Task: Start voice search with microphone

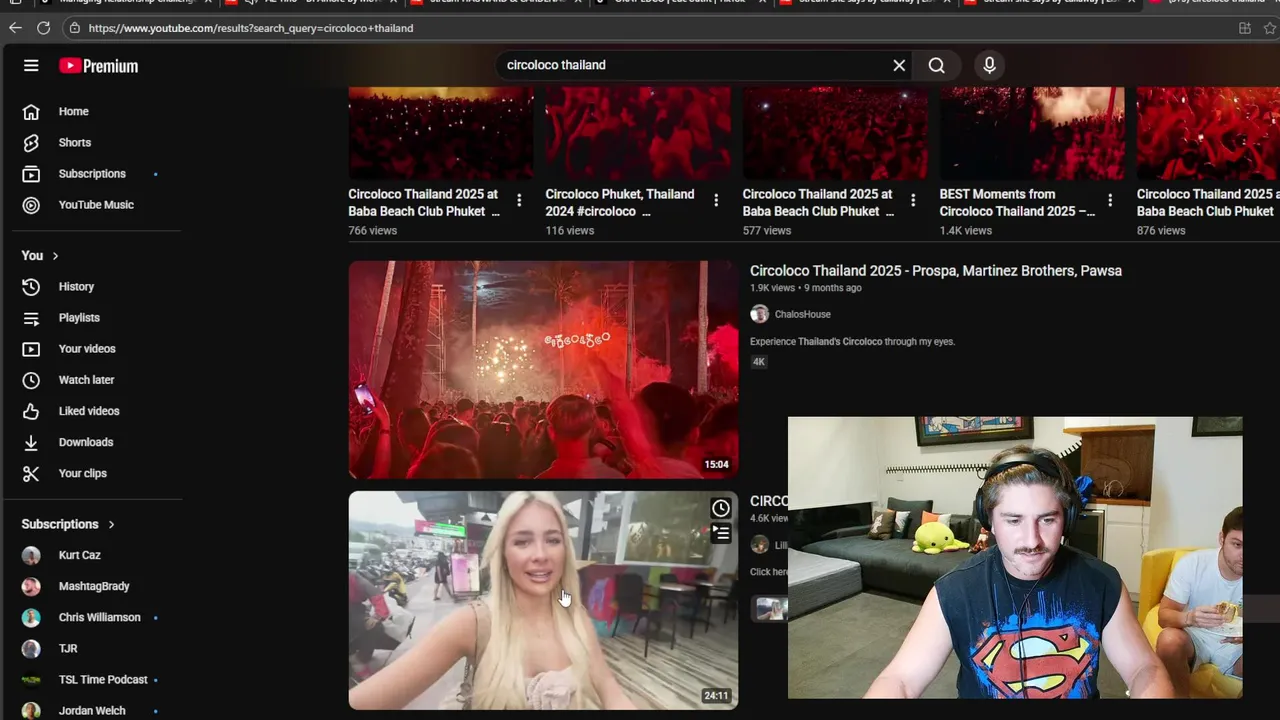Action: pos(989,65)
